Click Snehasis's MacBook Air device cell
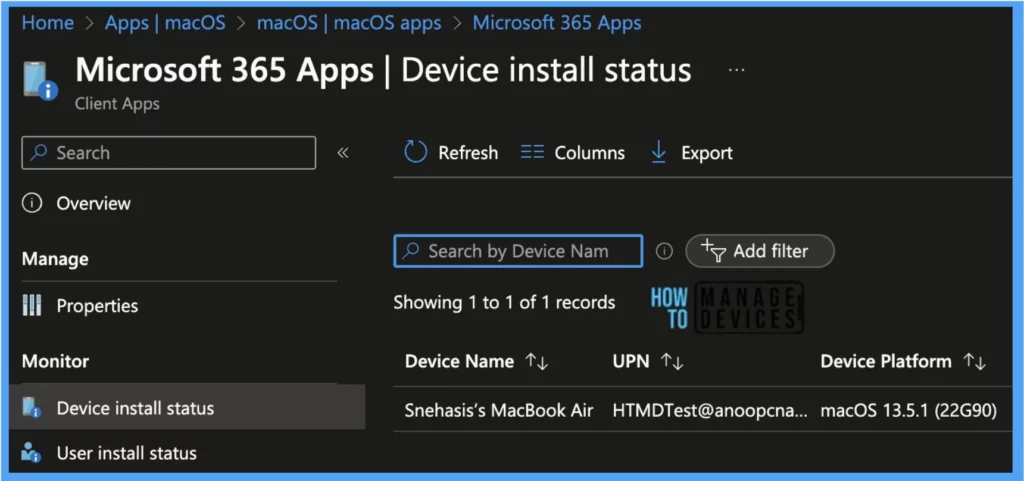Screen dimensions: 1024x481 pos(499,410)
